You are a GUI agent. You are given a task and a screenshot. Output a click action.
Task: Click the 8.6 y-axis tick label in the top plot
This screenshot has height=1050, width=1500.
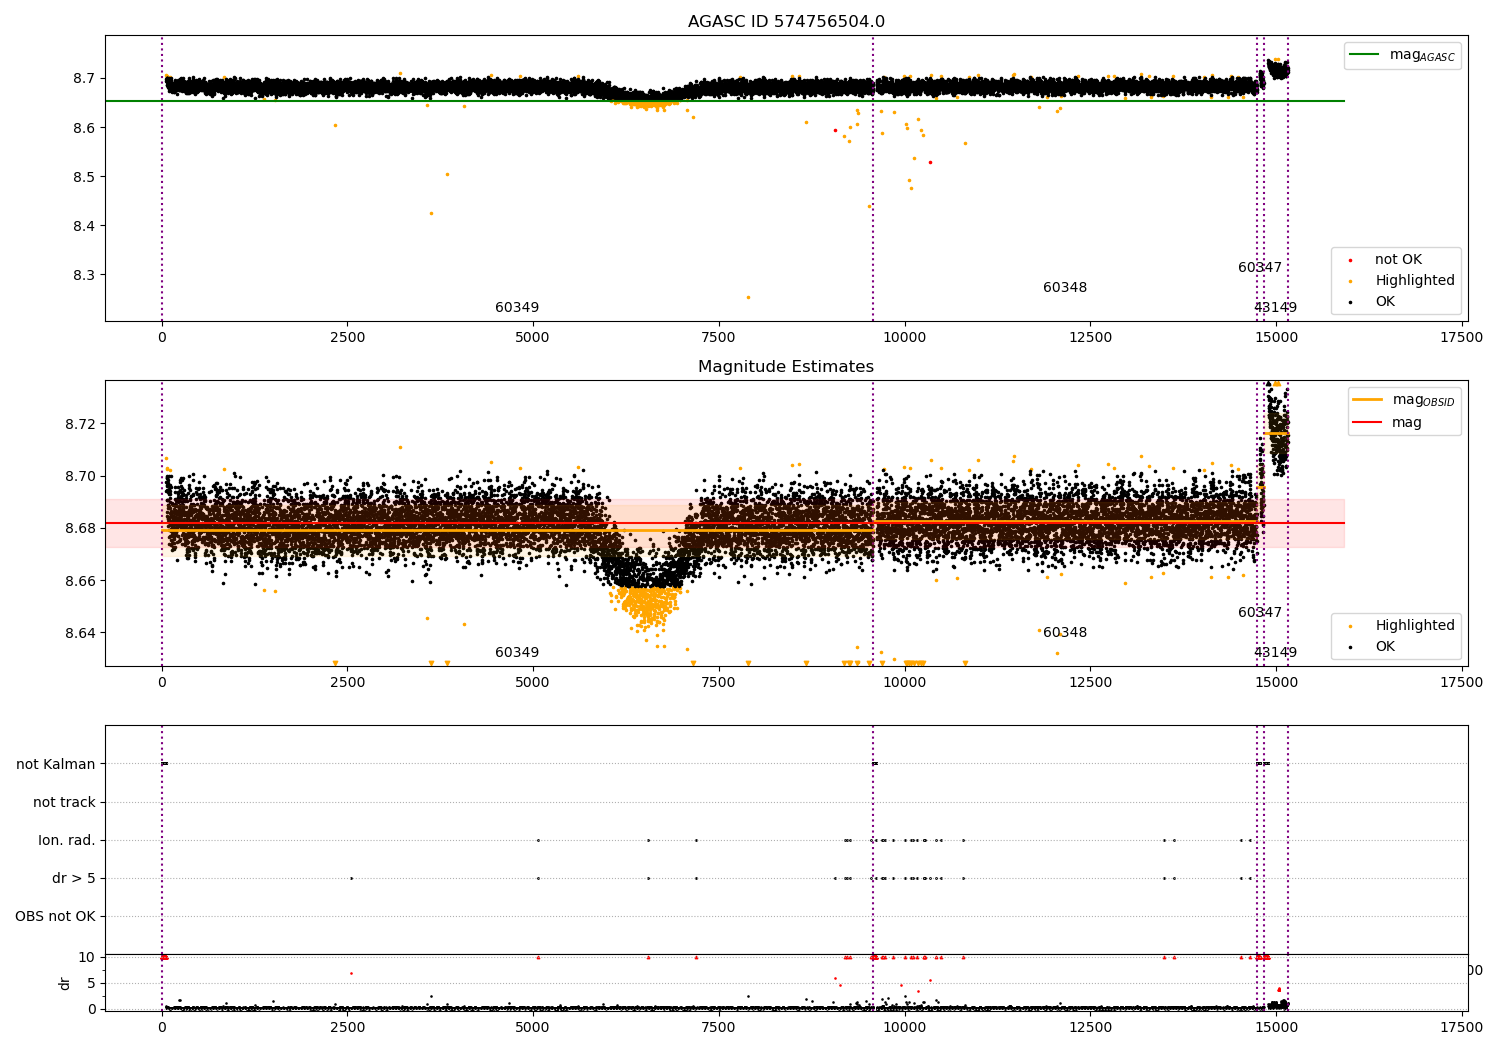click(84, 128)
